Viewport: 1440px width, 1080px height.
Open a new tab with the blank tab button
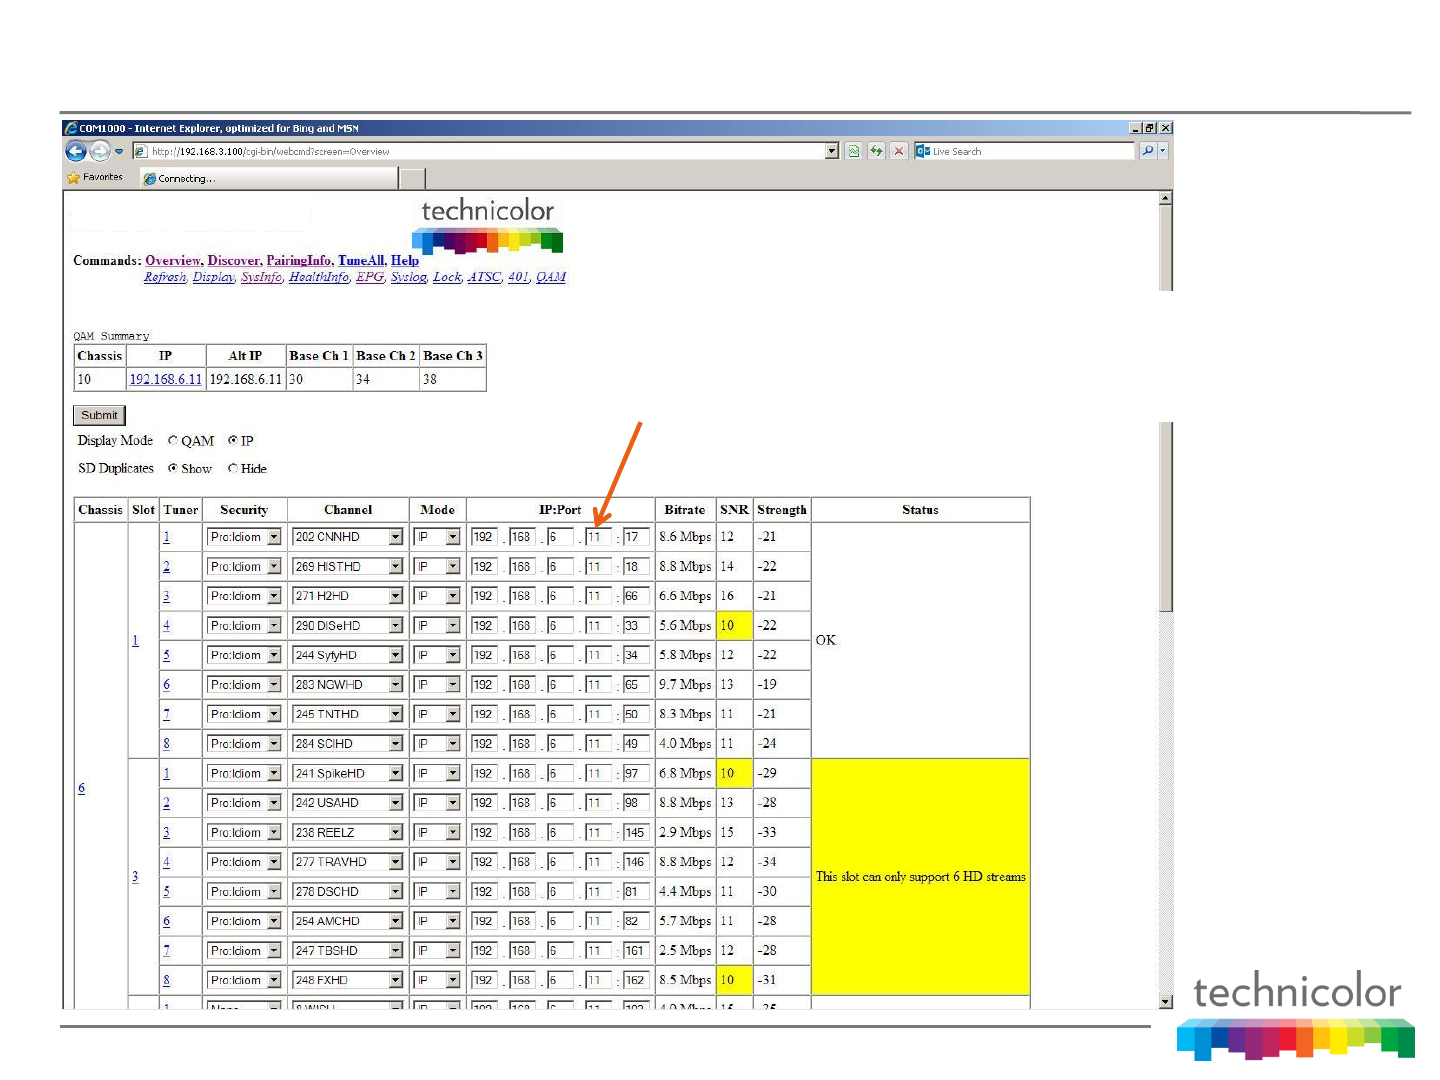(x=412, y=178)
